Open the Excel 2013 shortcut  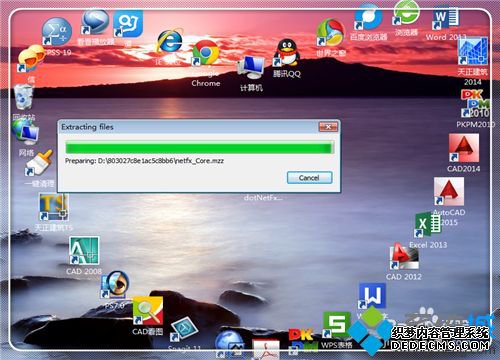428,225
